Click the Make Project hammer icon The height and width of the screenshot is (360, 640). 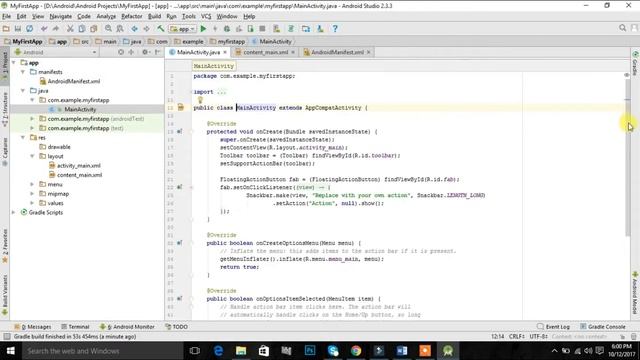(x=161, y=29)
